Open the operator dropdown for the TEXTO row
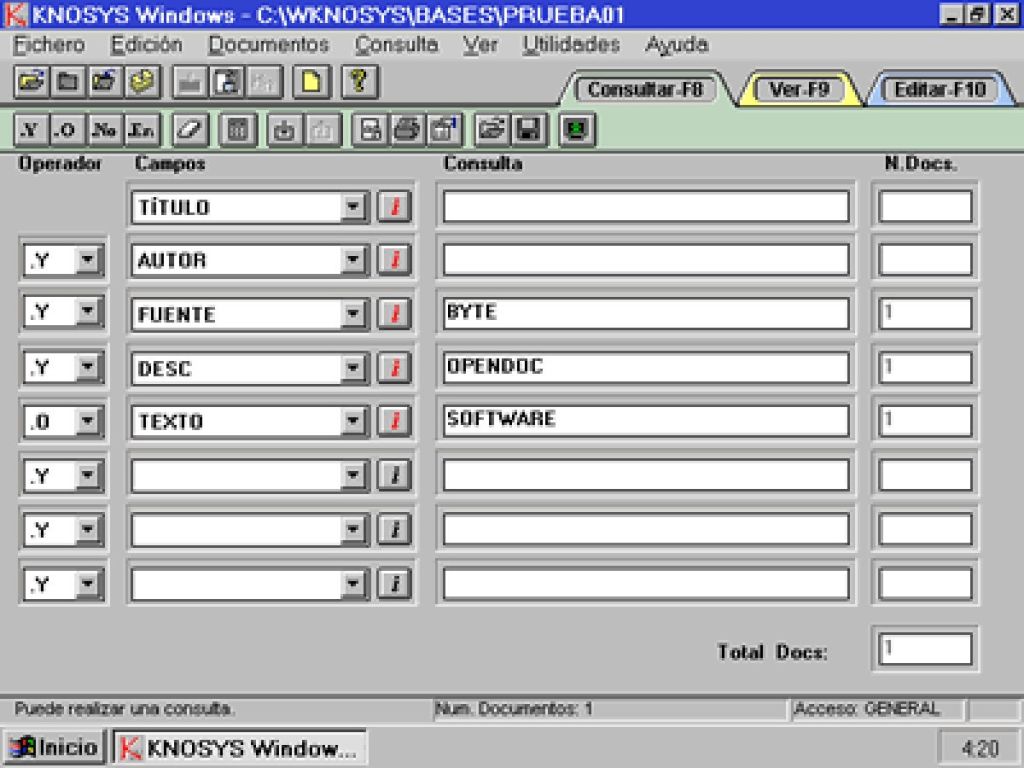Screen dimensions: 1024x768 [x=88, y=421]
